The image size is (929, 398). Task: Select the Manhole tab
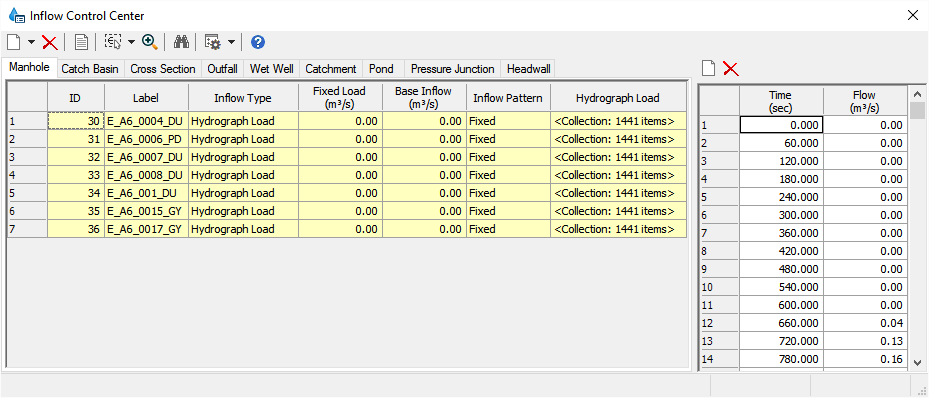click(30, 68)
